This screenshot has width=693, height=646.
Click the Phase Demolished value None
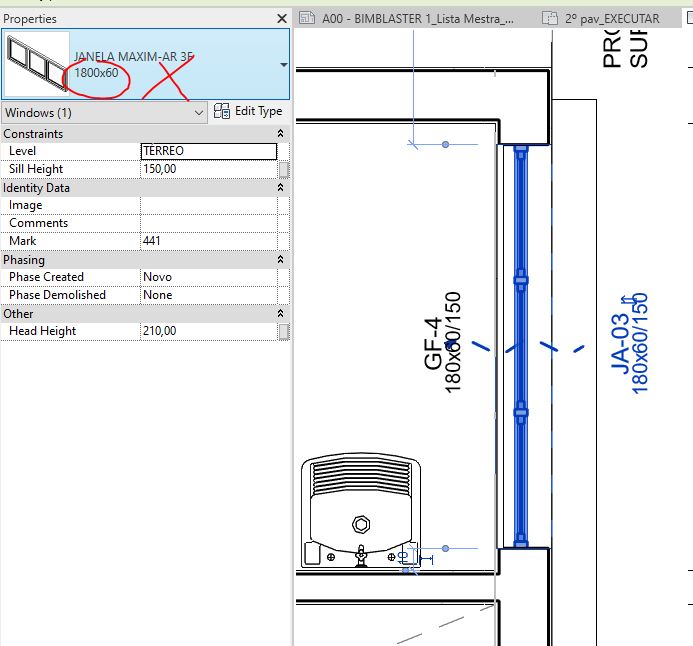coord(209,295)
